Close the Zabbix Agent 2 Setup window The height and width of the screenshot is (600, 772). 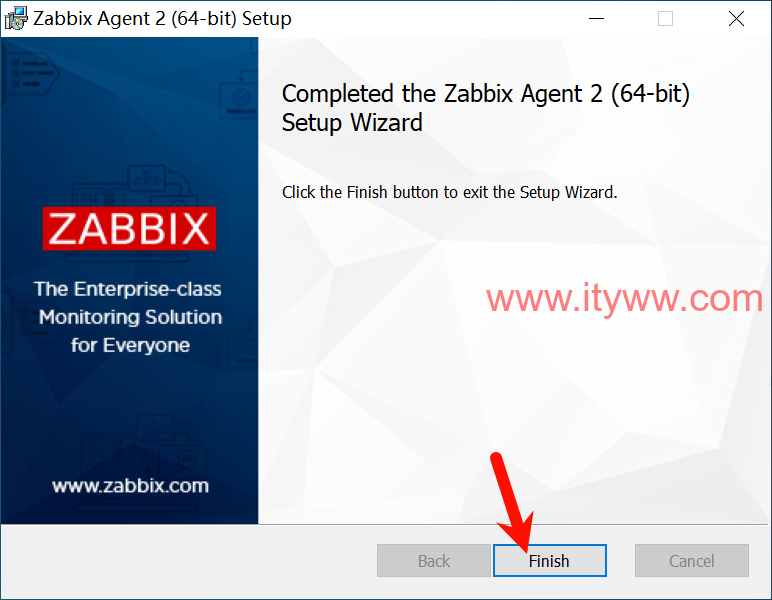click(737, 19)
